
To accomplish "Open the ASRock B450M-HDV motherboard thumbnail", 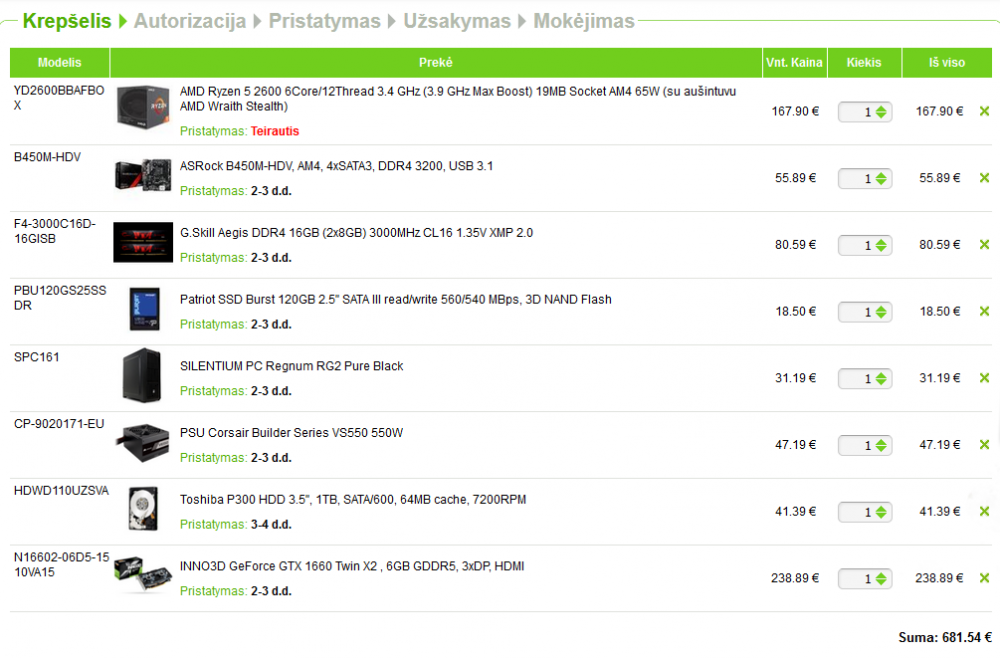I will [143, 175].
